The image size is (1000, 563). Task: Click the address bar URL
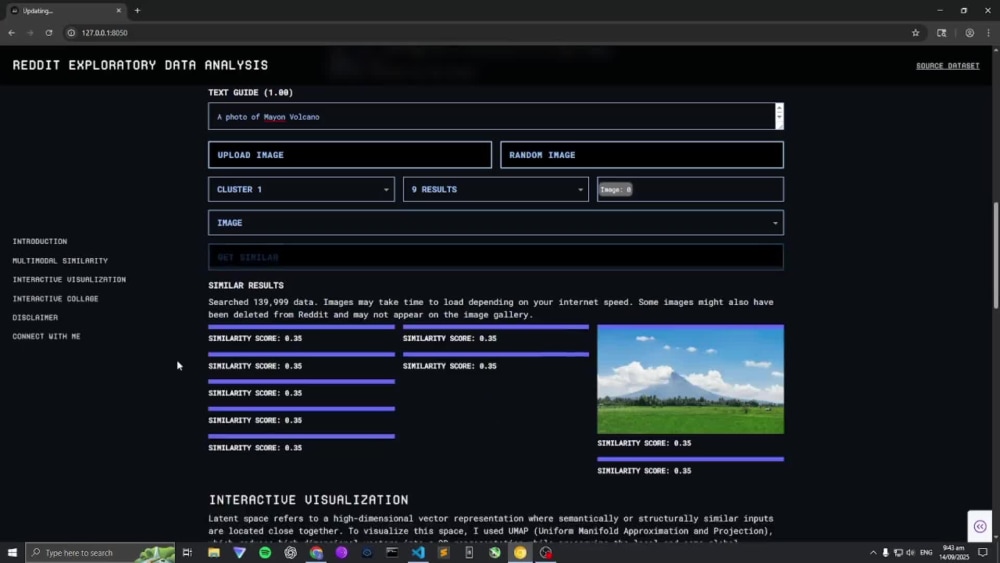click(105, 33)
